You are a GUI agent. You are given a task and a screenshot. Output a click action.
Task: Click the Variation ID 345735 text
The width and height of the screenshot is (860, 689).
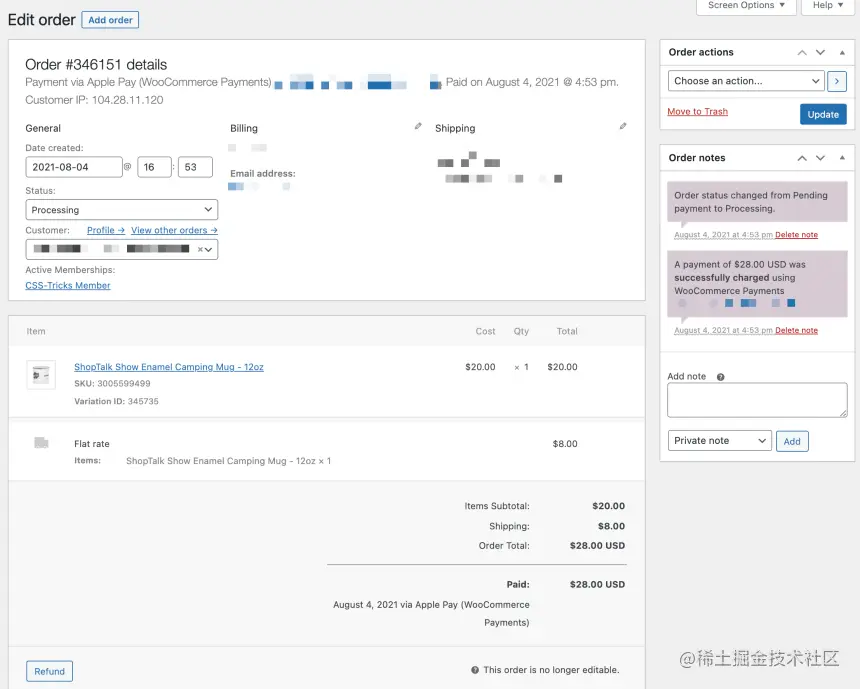pyautogui.click(x=116, y=401)
